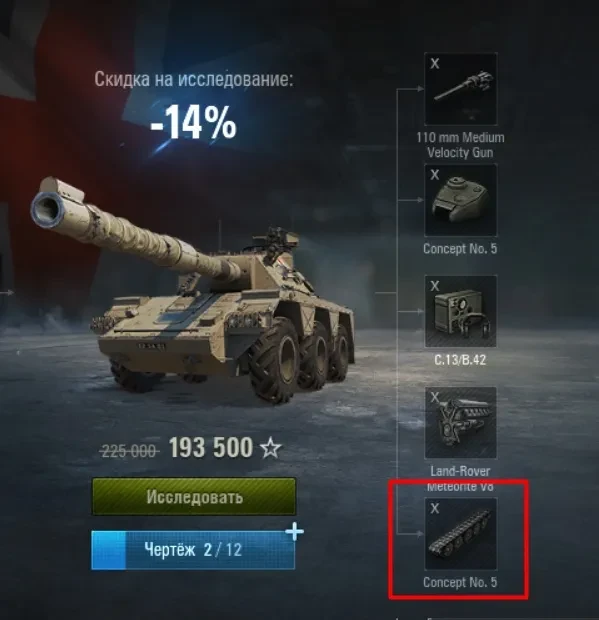Click Concept No. 5 label under turret

[460, 249]
